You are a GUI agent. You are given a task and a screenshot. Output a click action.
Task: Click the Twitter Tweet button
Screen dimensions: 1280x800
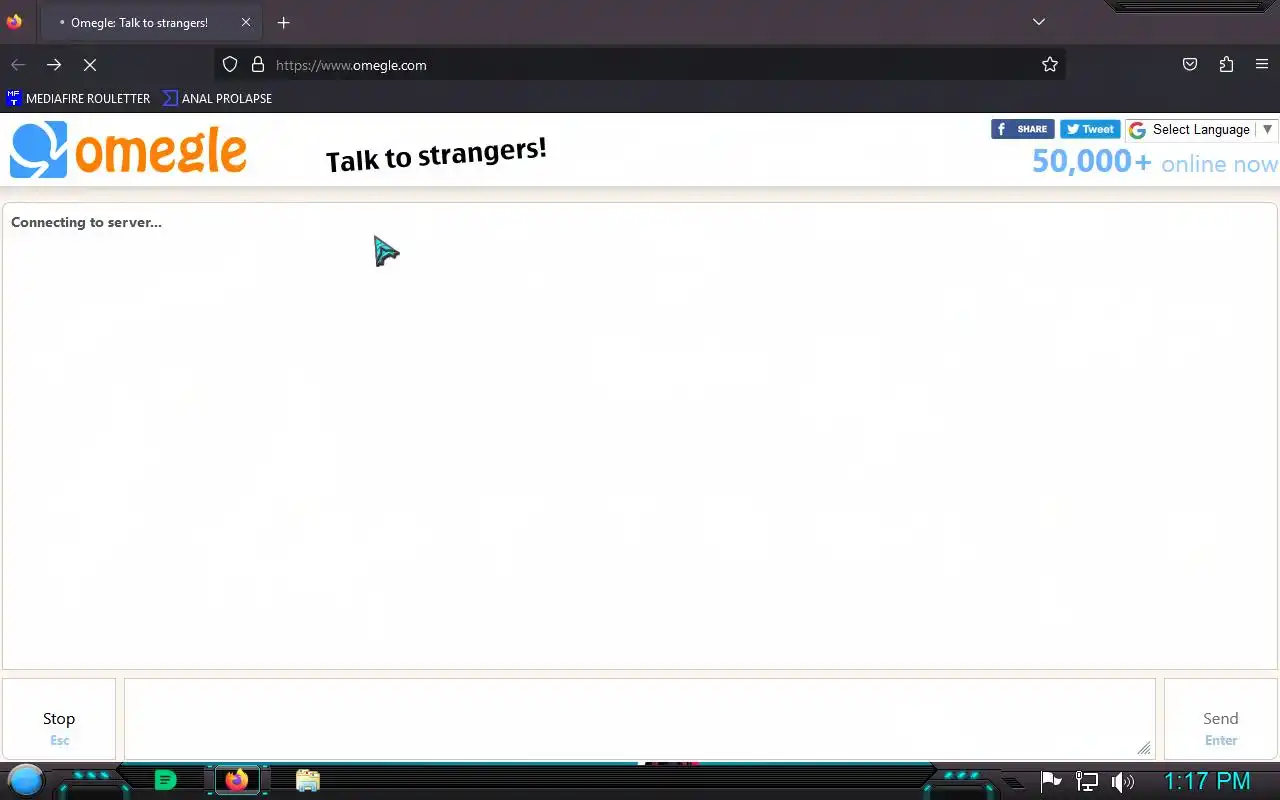click(1090, 129)
